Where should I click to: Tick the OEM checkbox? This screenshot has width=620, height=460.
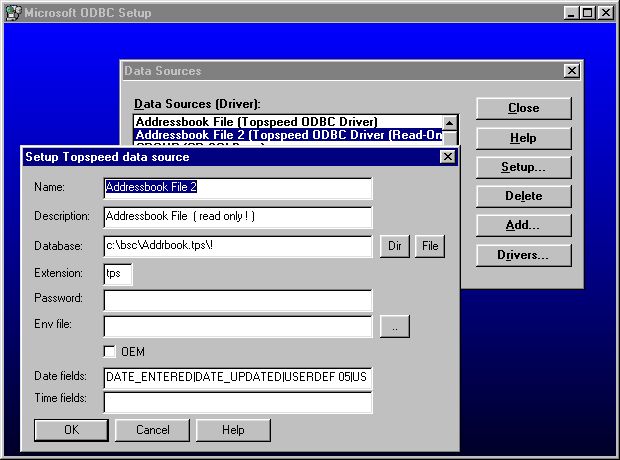pyautogui.click(x=110, y=352)
